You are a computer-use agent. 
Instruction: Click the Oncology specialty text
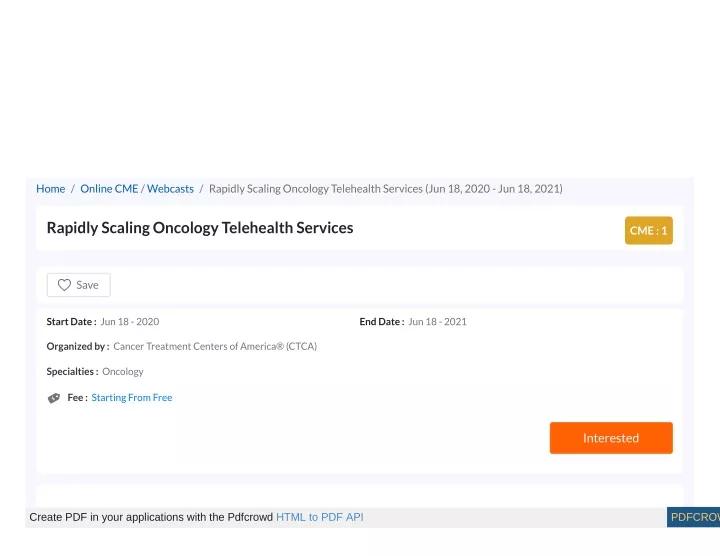[123, 372]
